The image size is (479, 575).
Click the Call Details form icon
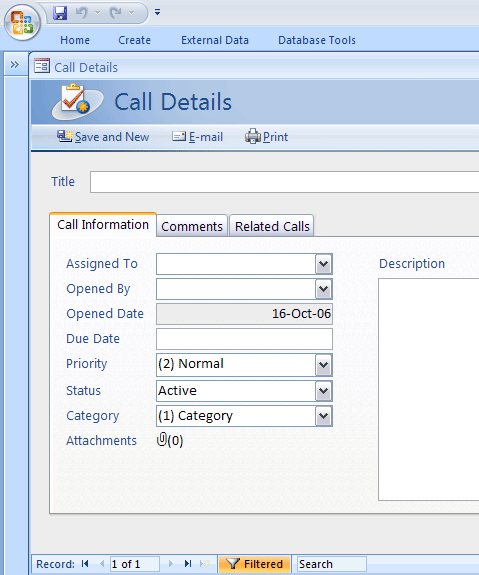click(x=42, y=66)
